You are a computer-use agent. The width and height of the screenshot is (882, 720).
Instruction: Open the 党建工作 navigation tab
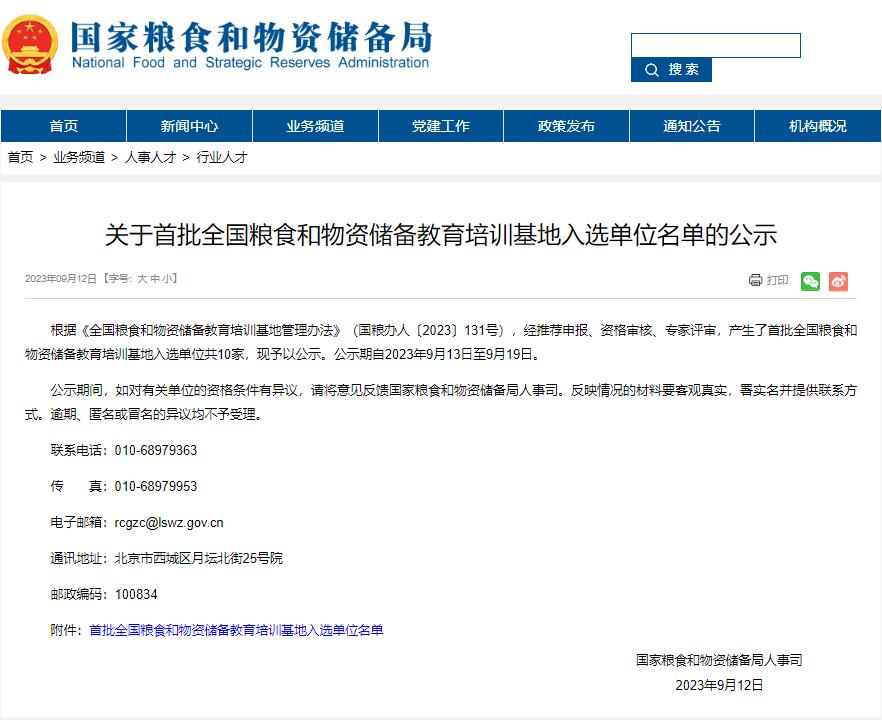click(x=441, y=126)
